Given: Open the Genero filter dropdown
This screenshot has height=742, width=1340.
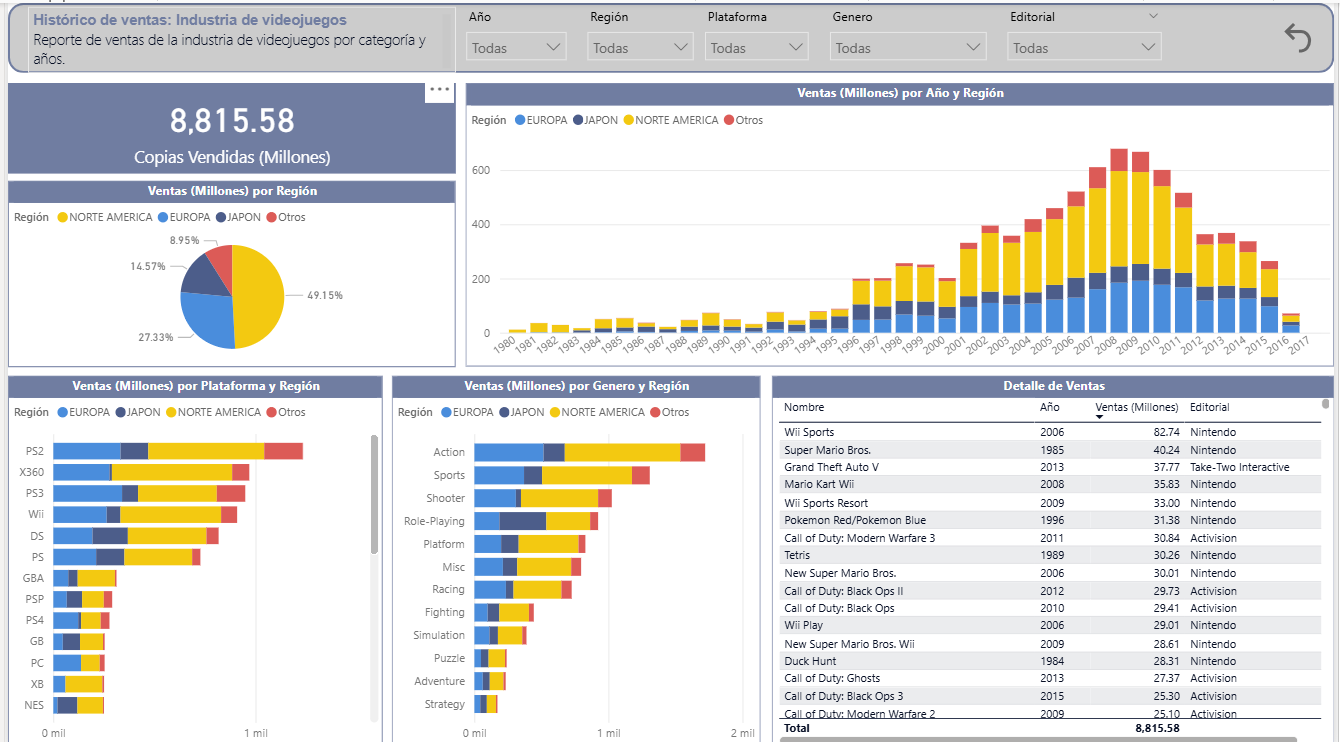Looking at the screenshot, I should pyautogui.click(x=909, y=47).
